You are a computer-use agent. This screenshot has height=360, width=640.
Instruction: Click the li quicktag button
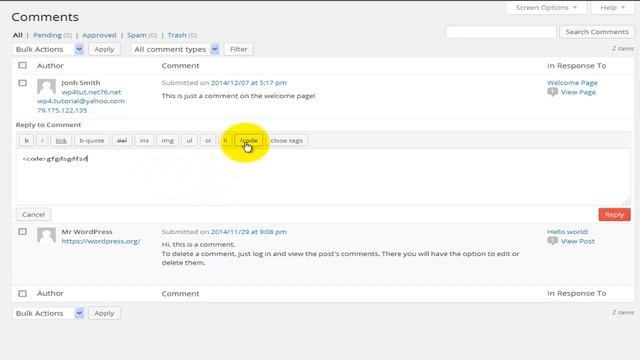tap(225, 140)
